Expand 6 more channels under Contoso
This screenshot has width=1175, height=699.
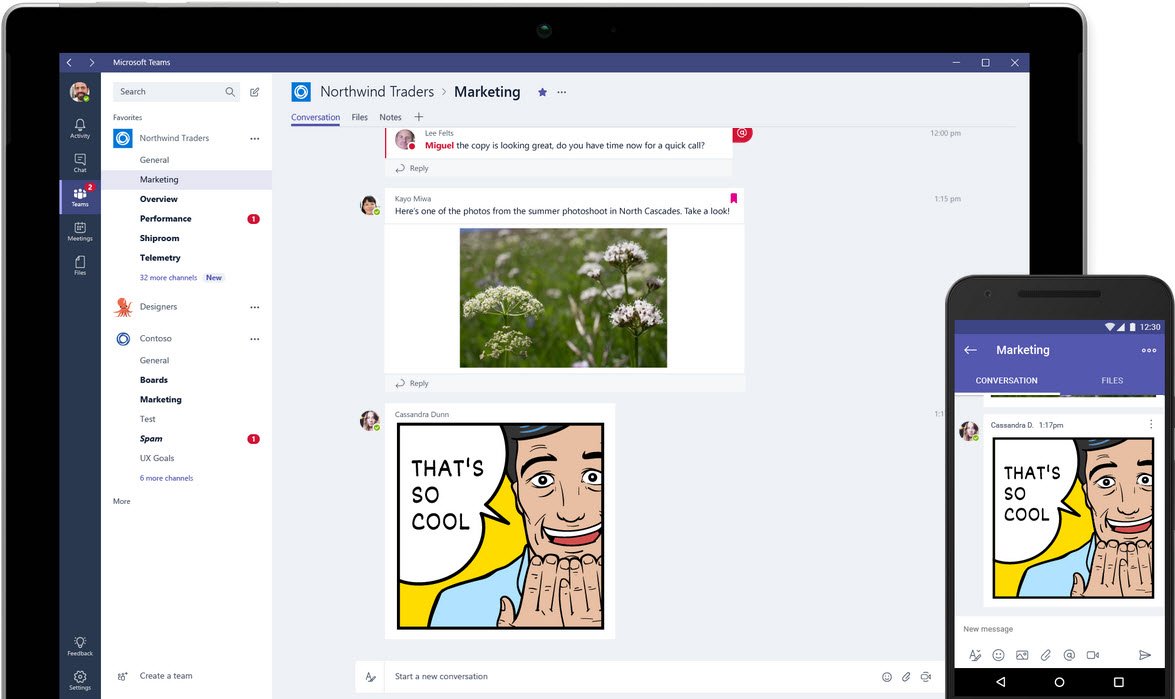pos(166,478)
